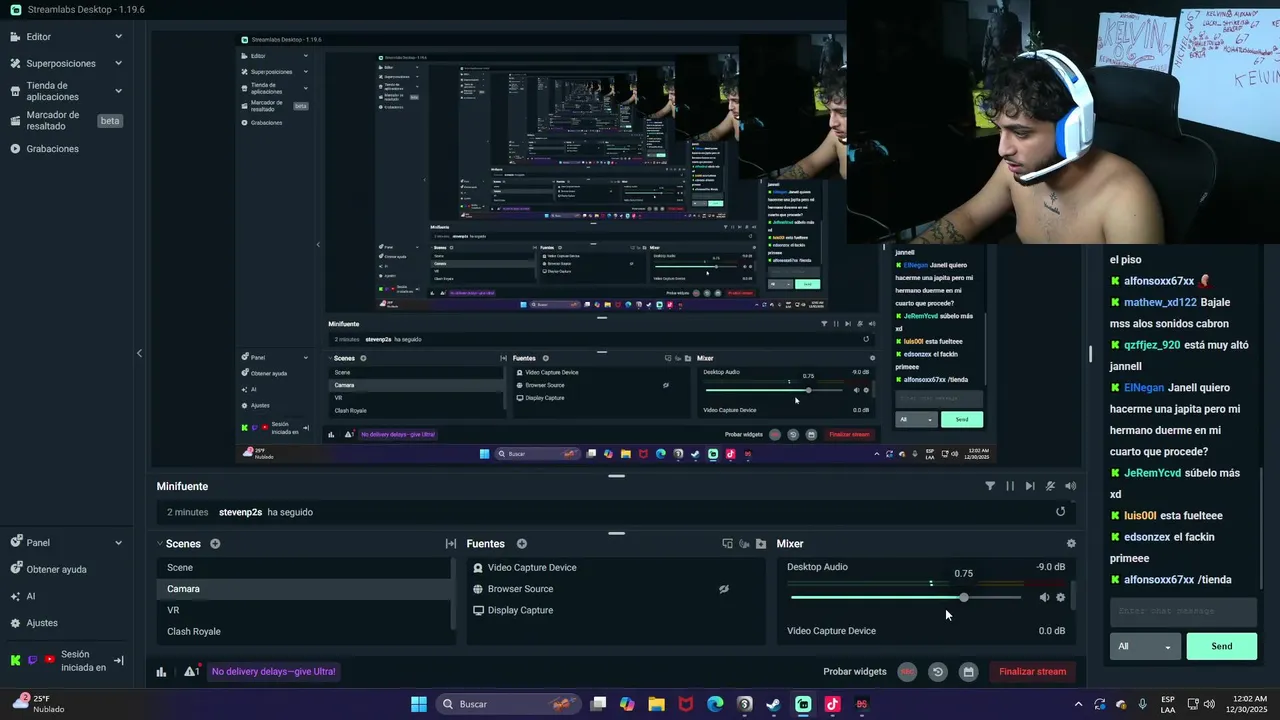Open mathew_xd122 chat username
Image resolution: width=1280 pixels, height=720 pixels.
[x=1160, y=302]
